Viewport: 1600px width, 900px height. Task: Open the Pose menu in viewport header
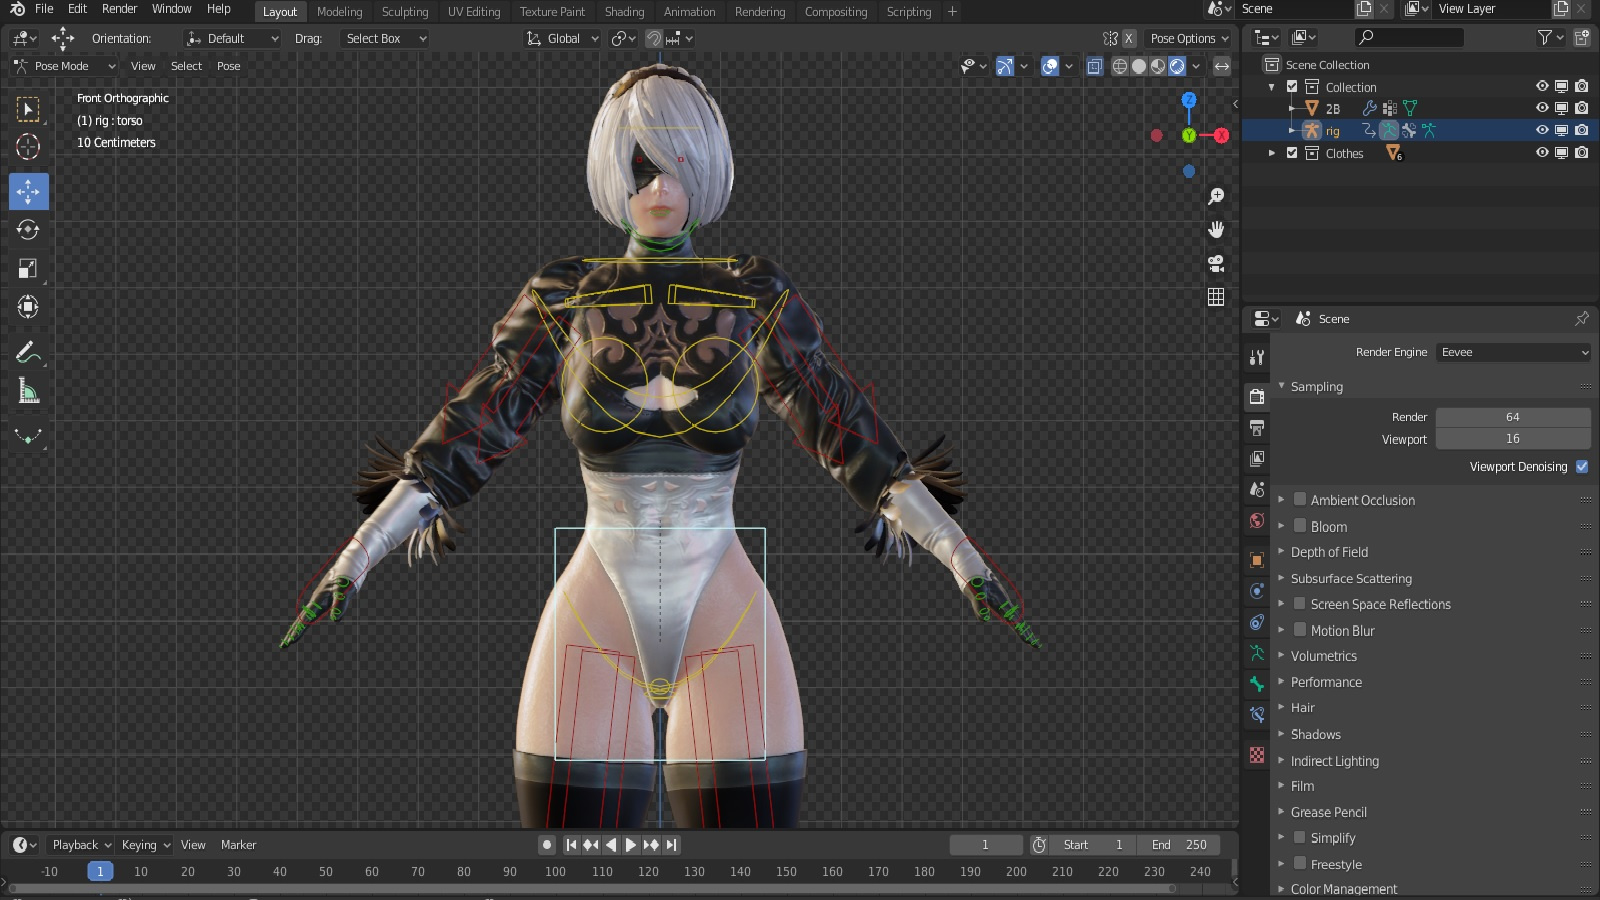(x=229, y=66)
